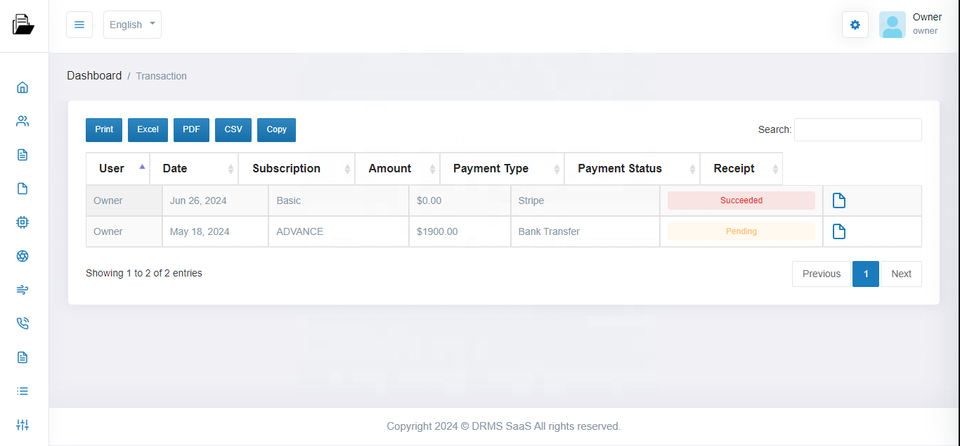
Task: Open the Owner profile menu
Action: tap(910, 24)
